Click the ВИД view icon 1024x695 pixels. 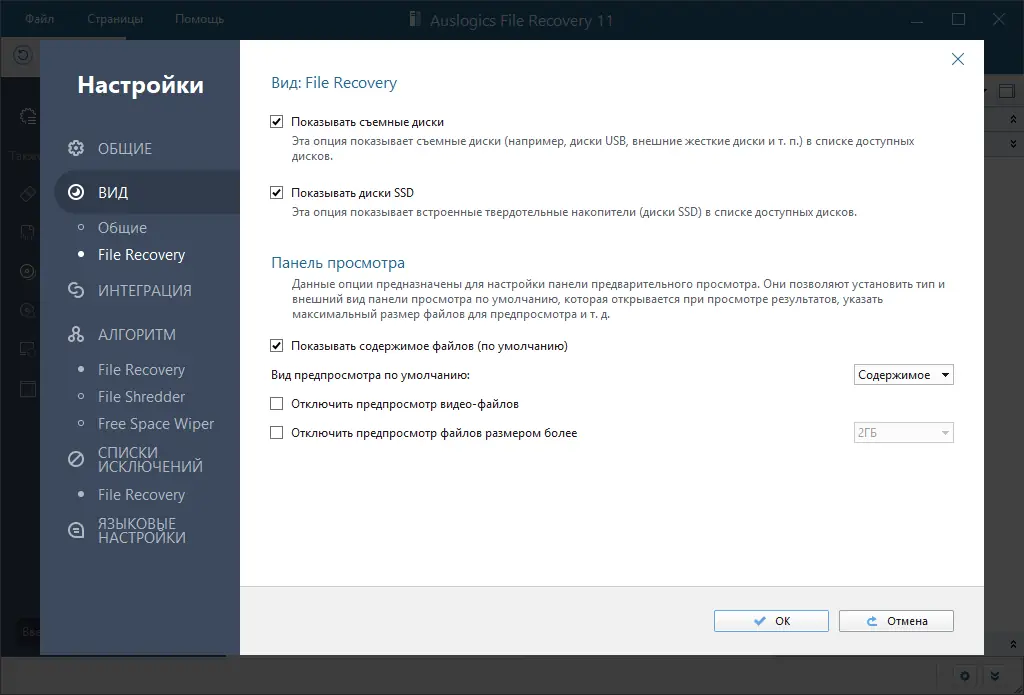(x=76, y=192)
